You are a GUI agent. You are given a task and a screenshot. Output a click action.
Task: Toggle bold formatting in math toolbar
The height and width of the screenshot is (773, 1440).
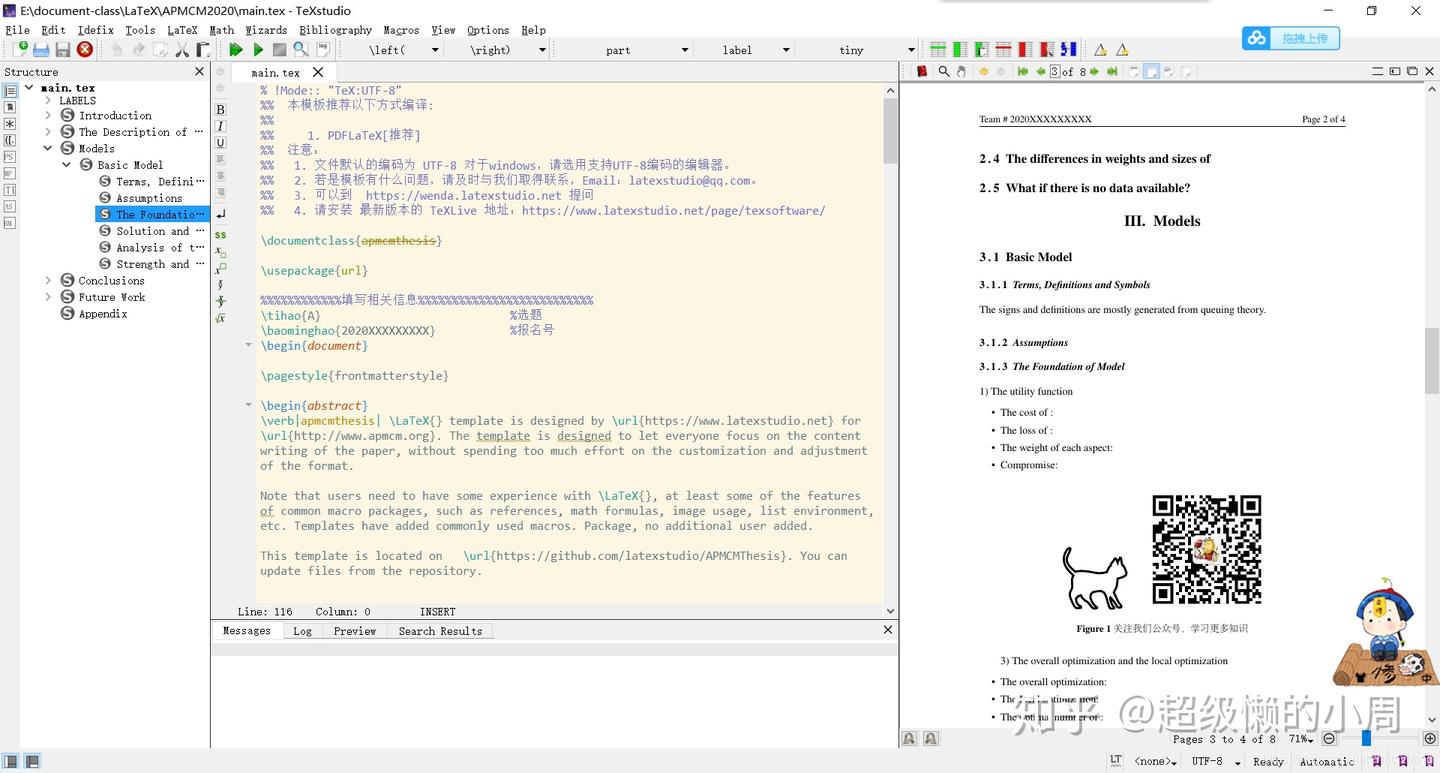pos(220,109)
